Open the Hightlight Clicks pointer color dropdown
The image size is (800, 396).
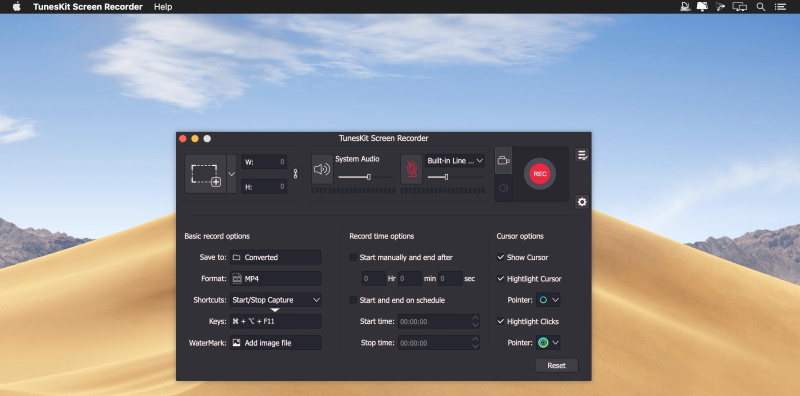pyautogui.click(x=548, y=343)
